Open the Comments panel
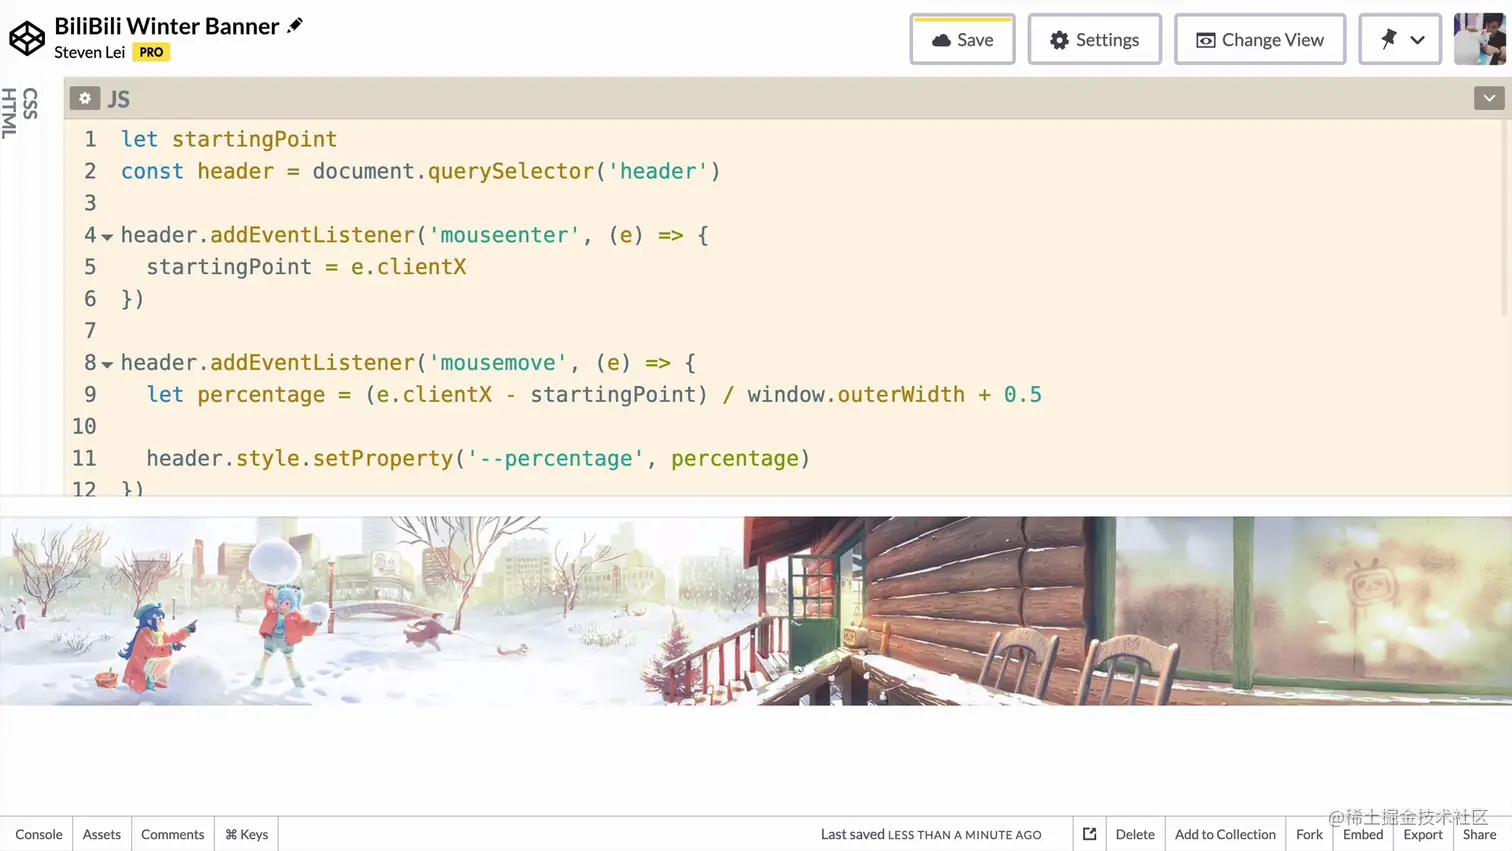The height and width of the screenshot is (851, 1512). pos(172,834)
